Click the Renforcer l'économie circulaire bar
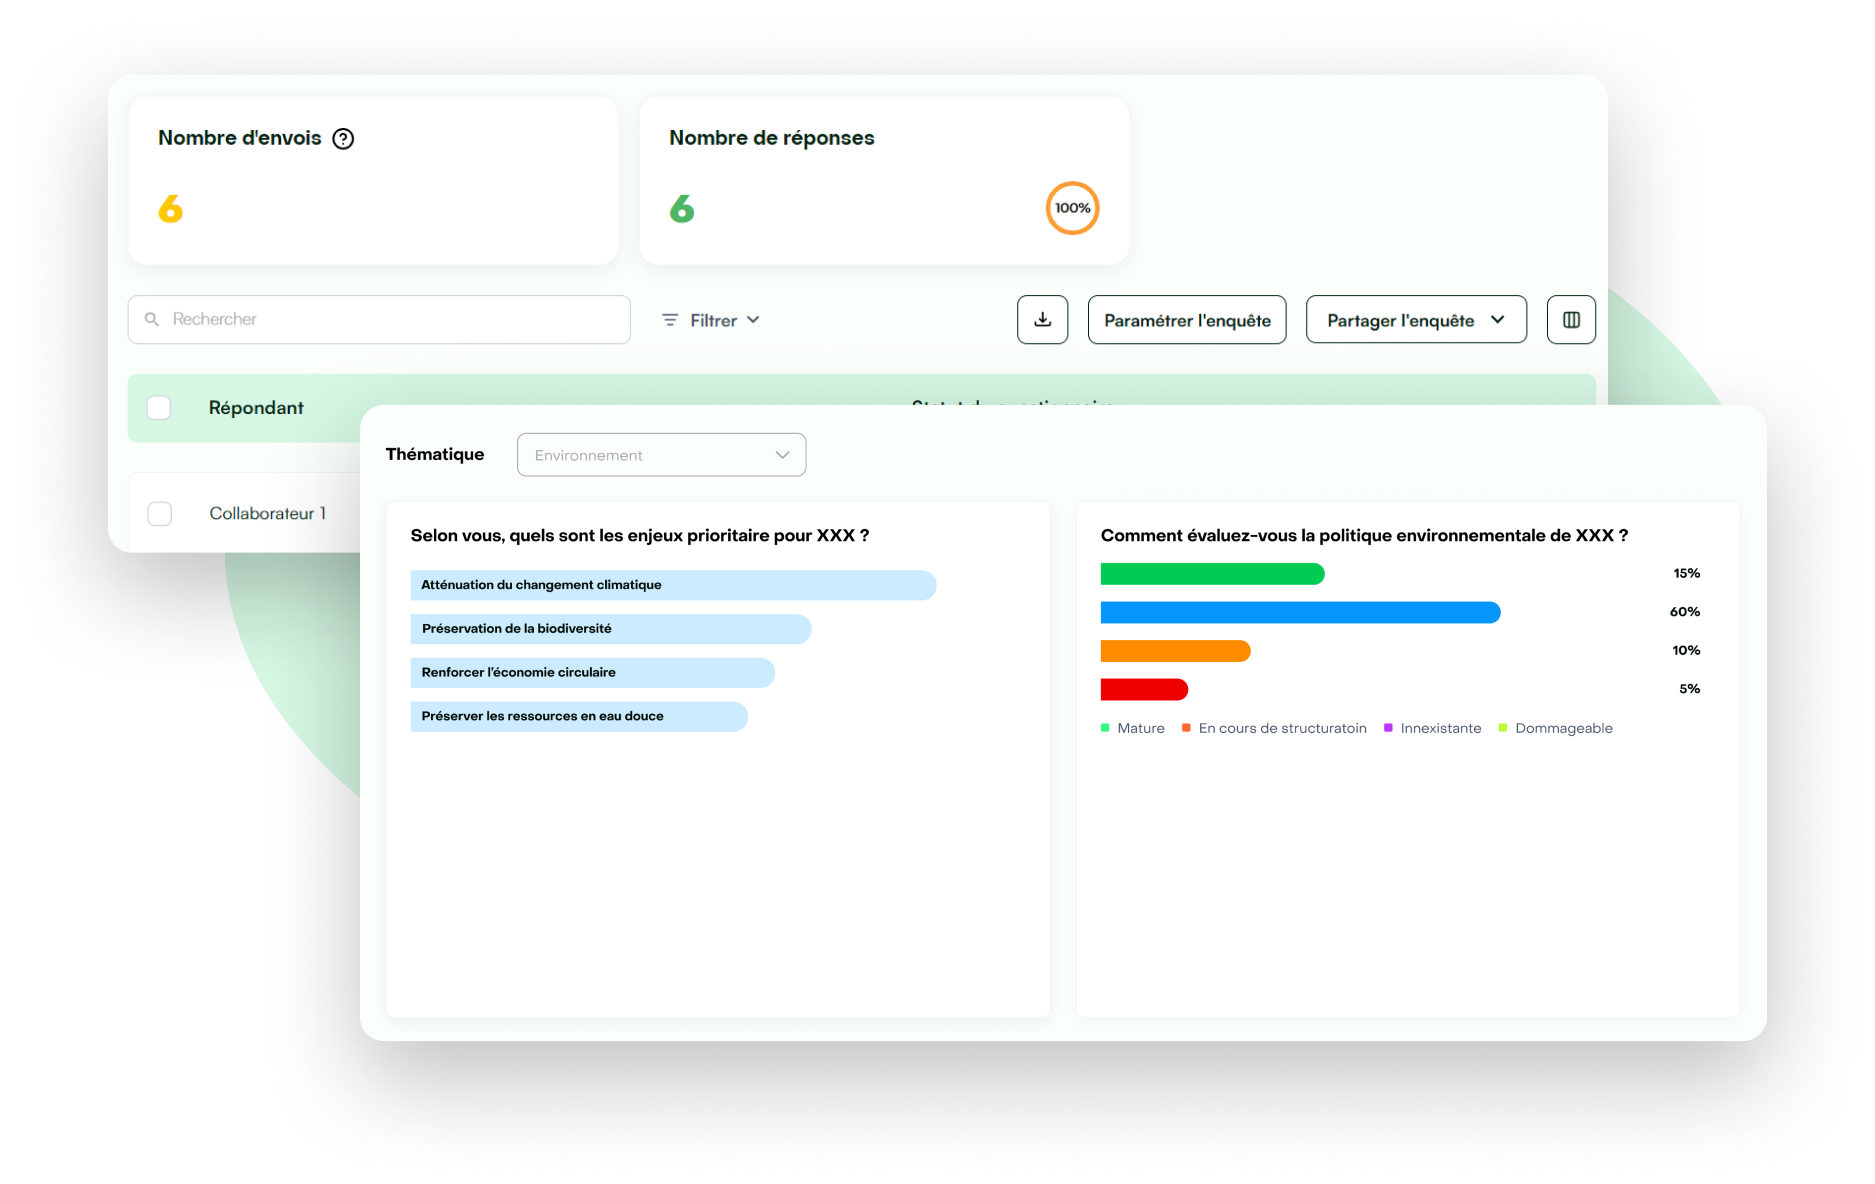This screenshot has height=1184, width=1875. tap(592, 673)
